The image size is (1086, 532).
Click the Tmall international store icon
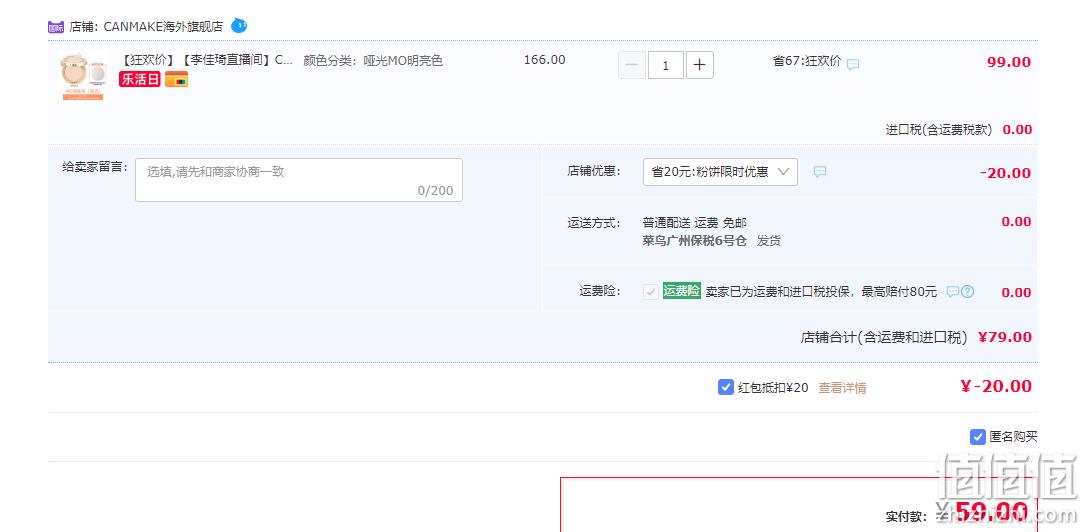pos(56,27)
